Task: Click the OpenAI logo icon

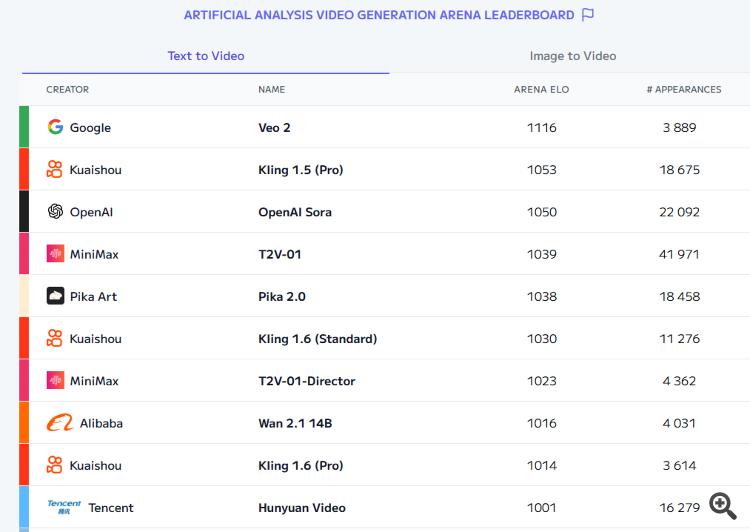Action: pyautogui.click(x=55, y=212)
